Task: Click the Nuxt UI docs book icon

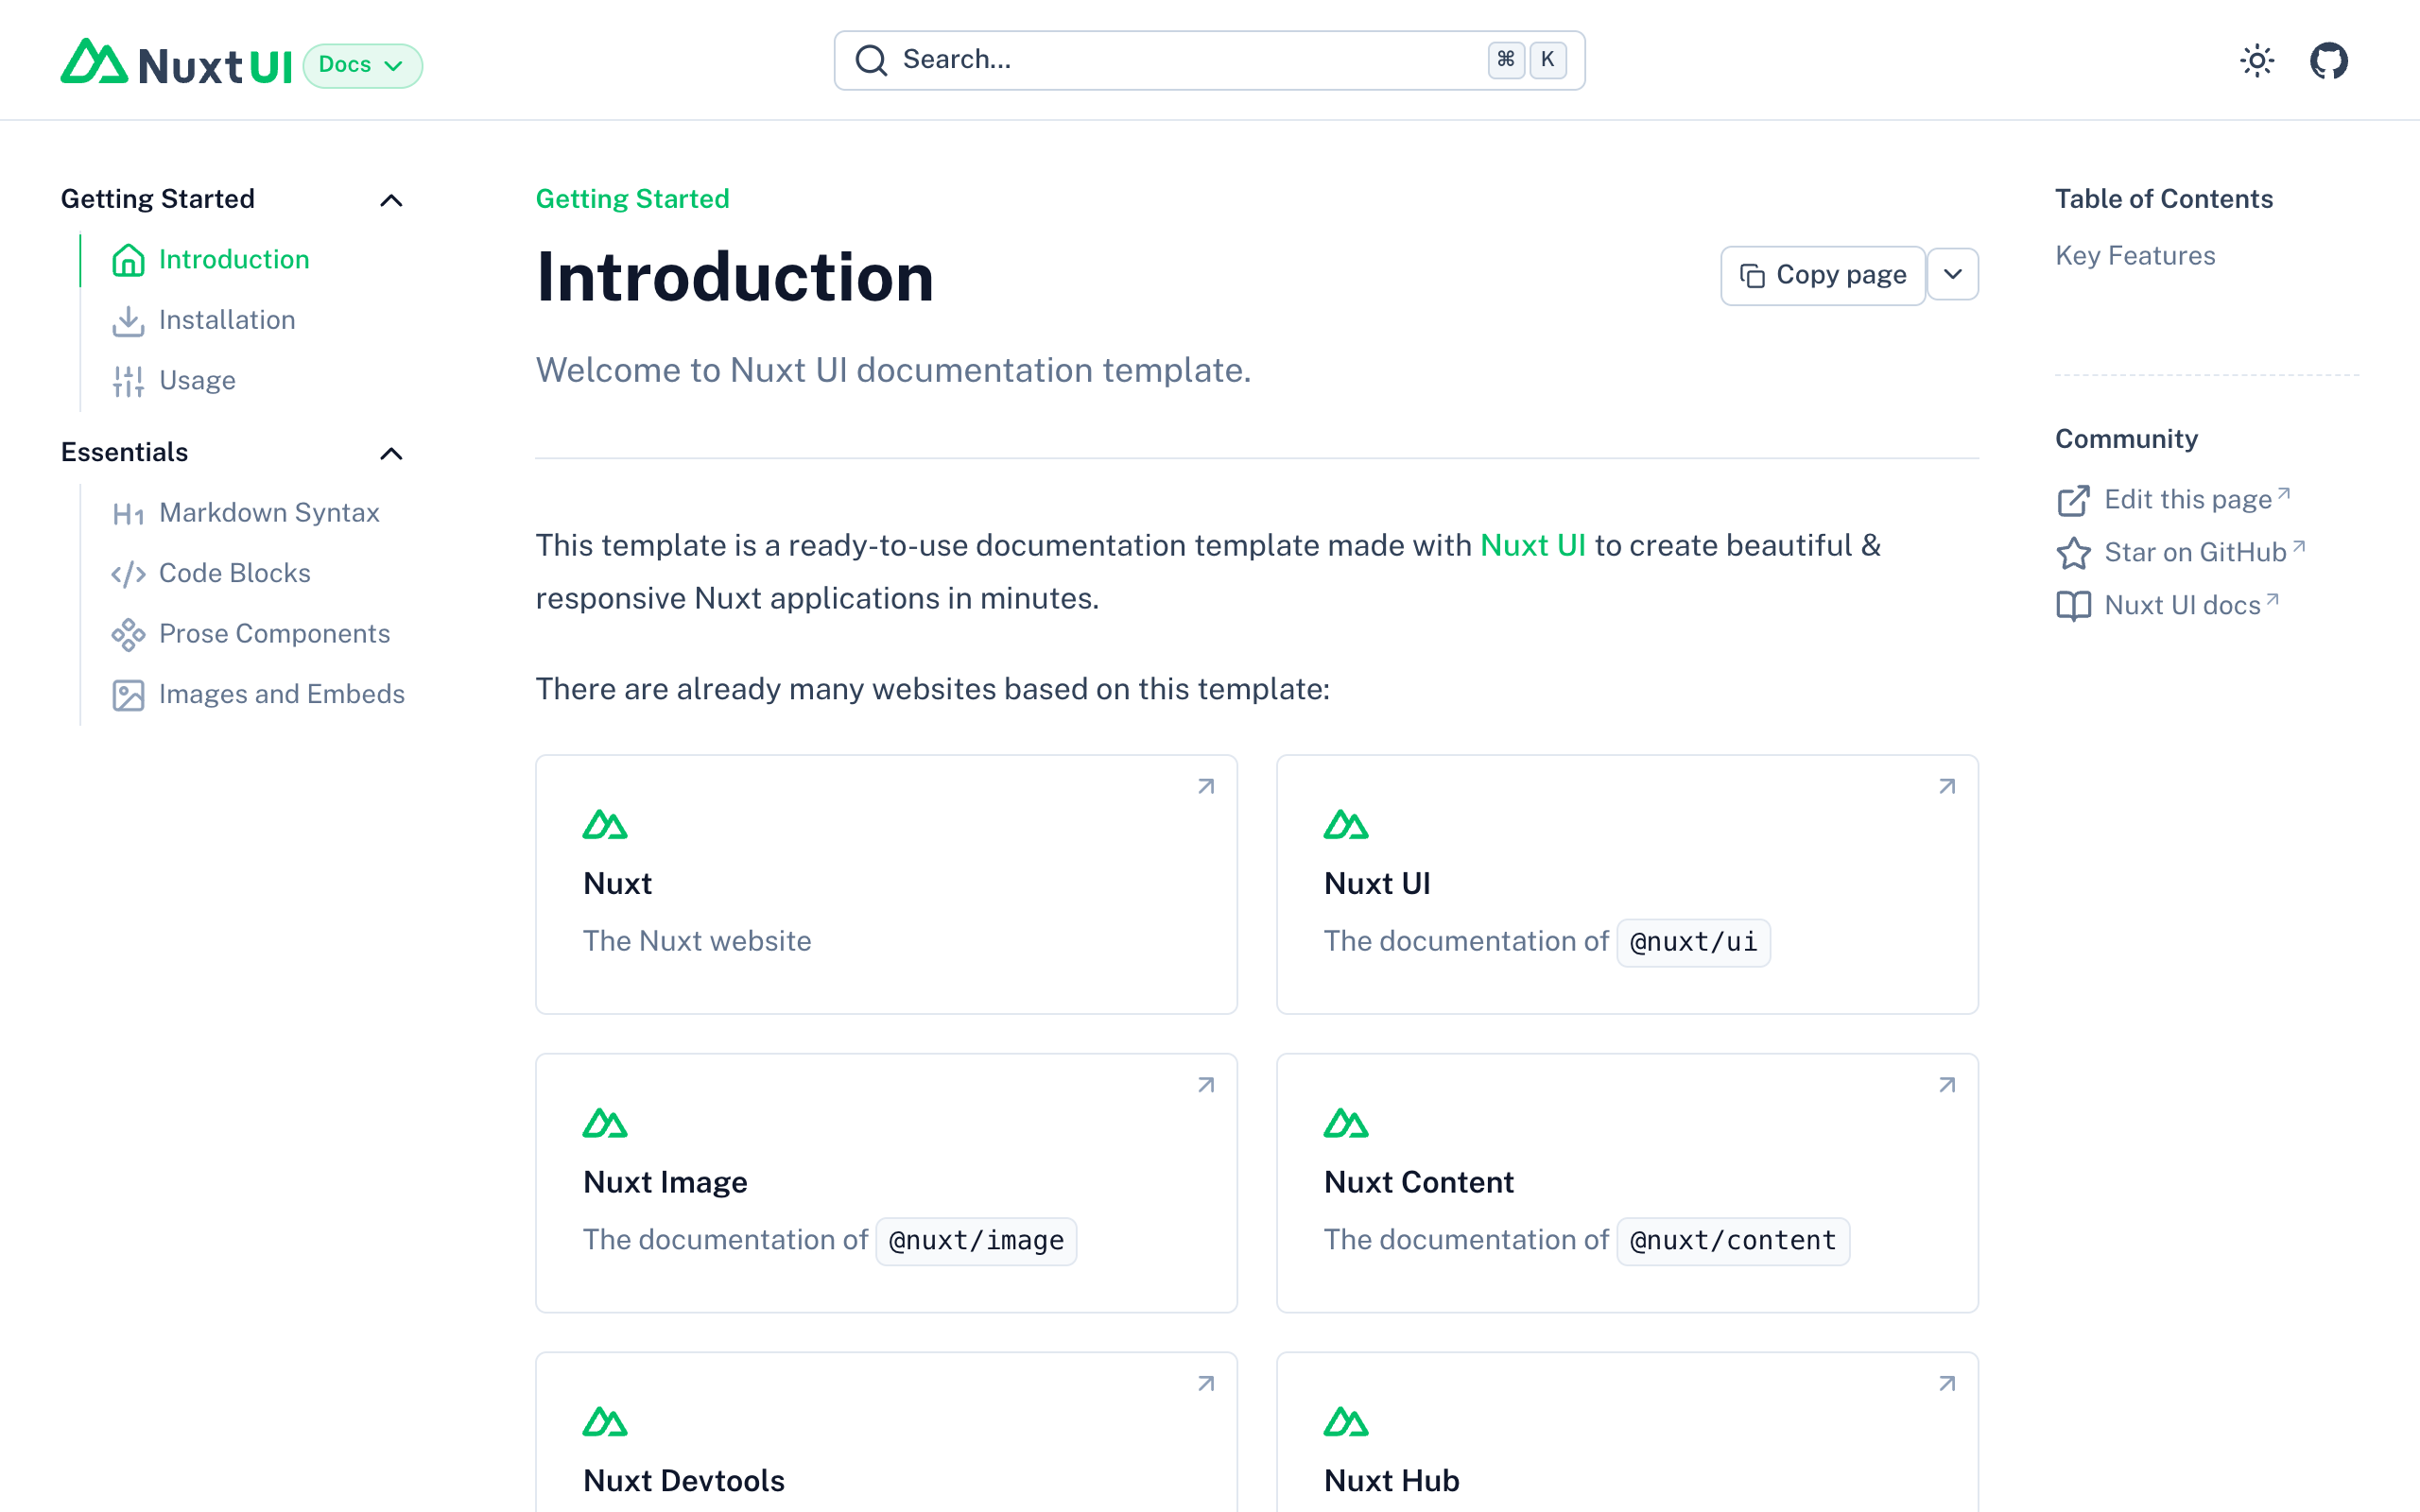Action: coord(2073,606)
